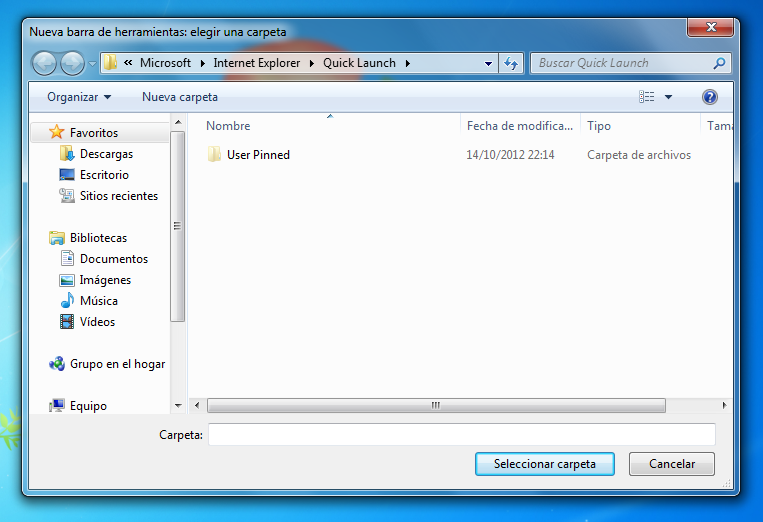The width and height of the screenshot is (763, 522).
Task: Open the address bar history dropdown
Action: 488,63
